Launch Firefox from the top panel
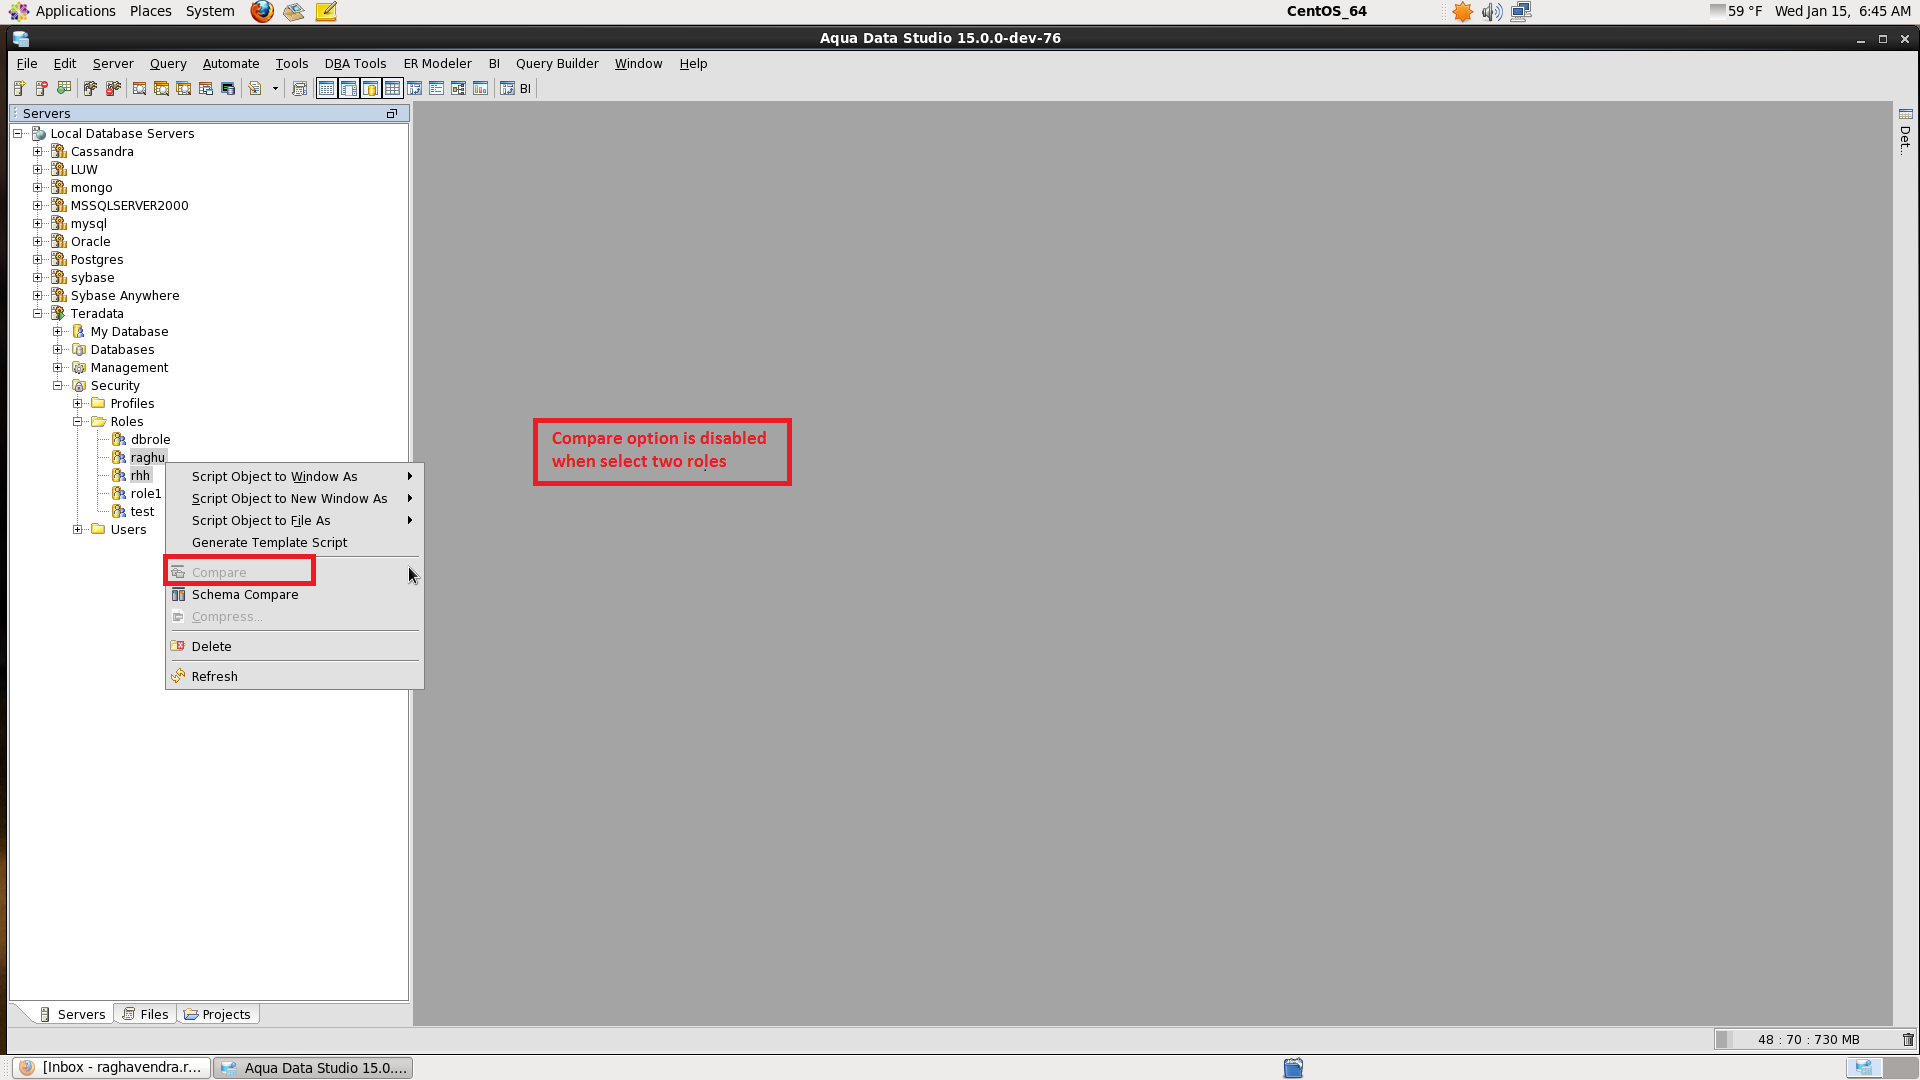 pyautogui.click(x=262, y=11)
